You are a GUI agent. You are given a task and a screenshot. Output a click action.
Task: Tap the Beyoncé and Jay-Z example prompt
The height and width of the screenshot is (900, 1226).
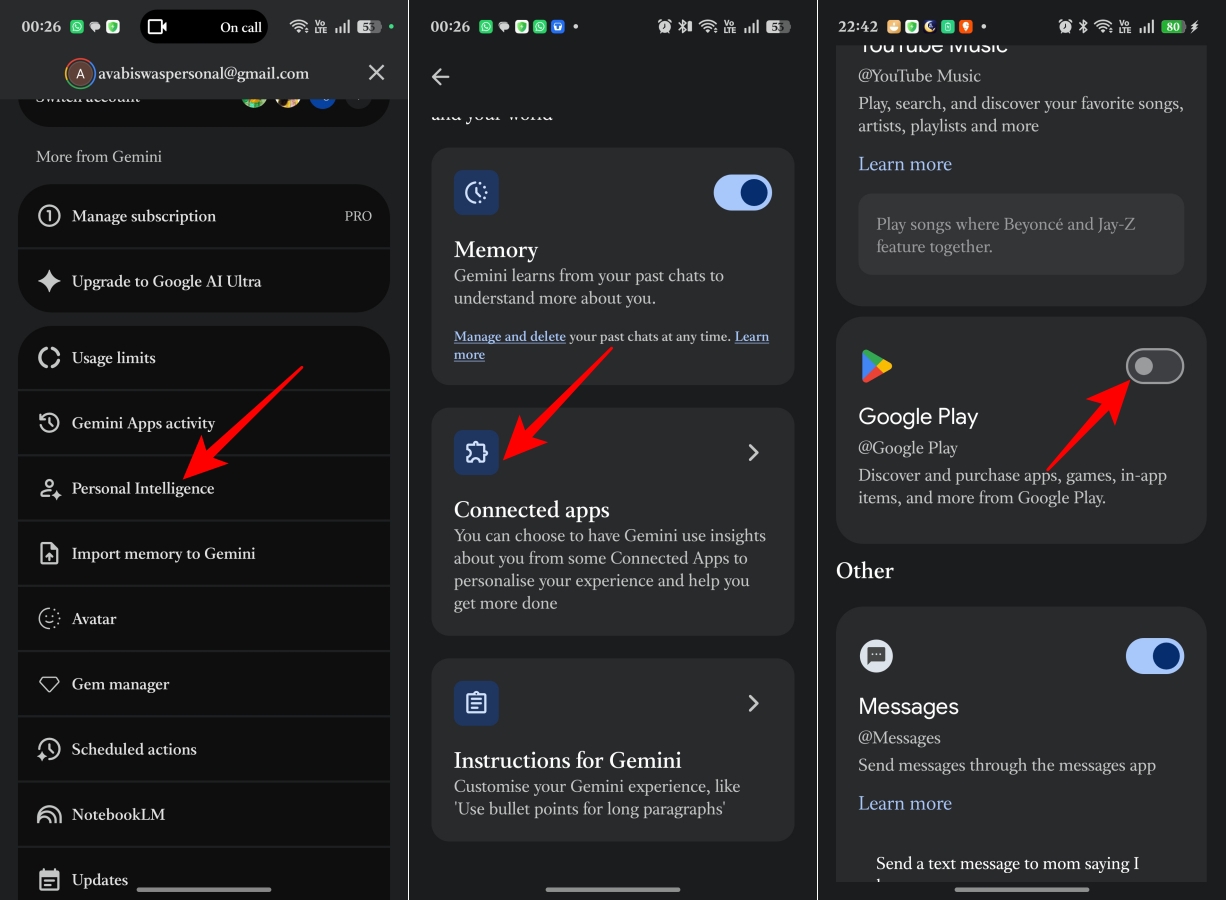click(x=1021, y=235)
